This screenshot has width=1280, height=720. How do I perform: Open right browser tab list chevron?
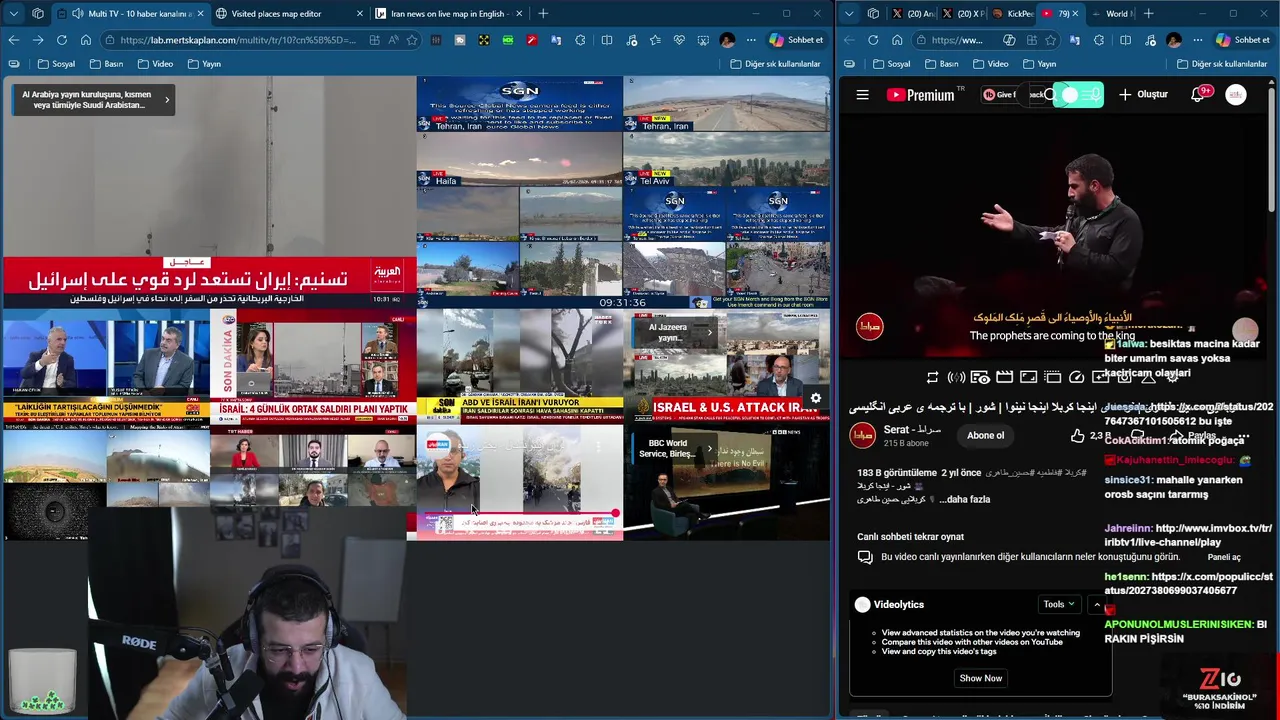pos(848,14)
